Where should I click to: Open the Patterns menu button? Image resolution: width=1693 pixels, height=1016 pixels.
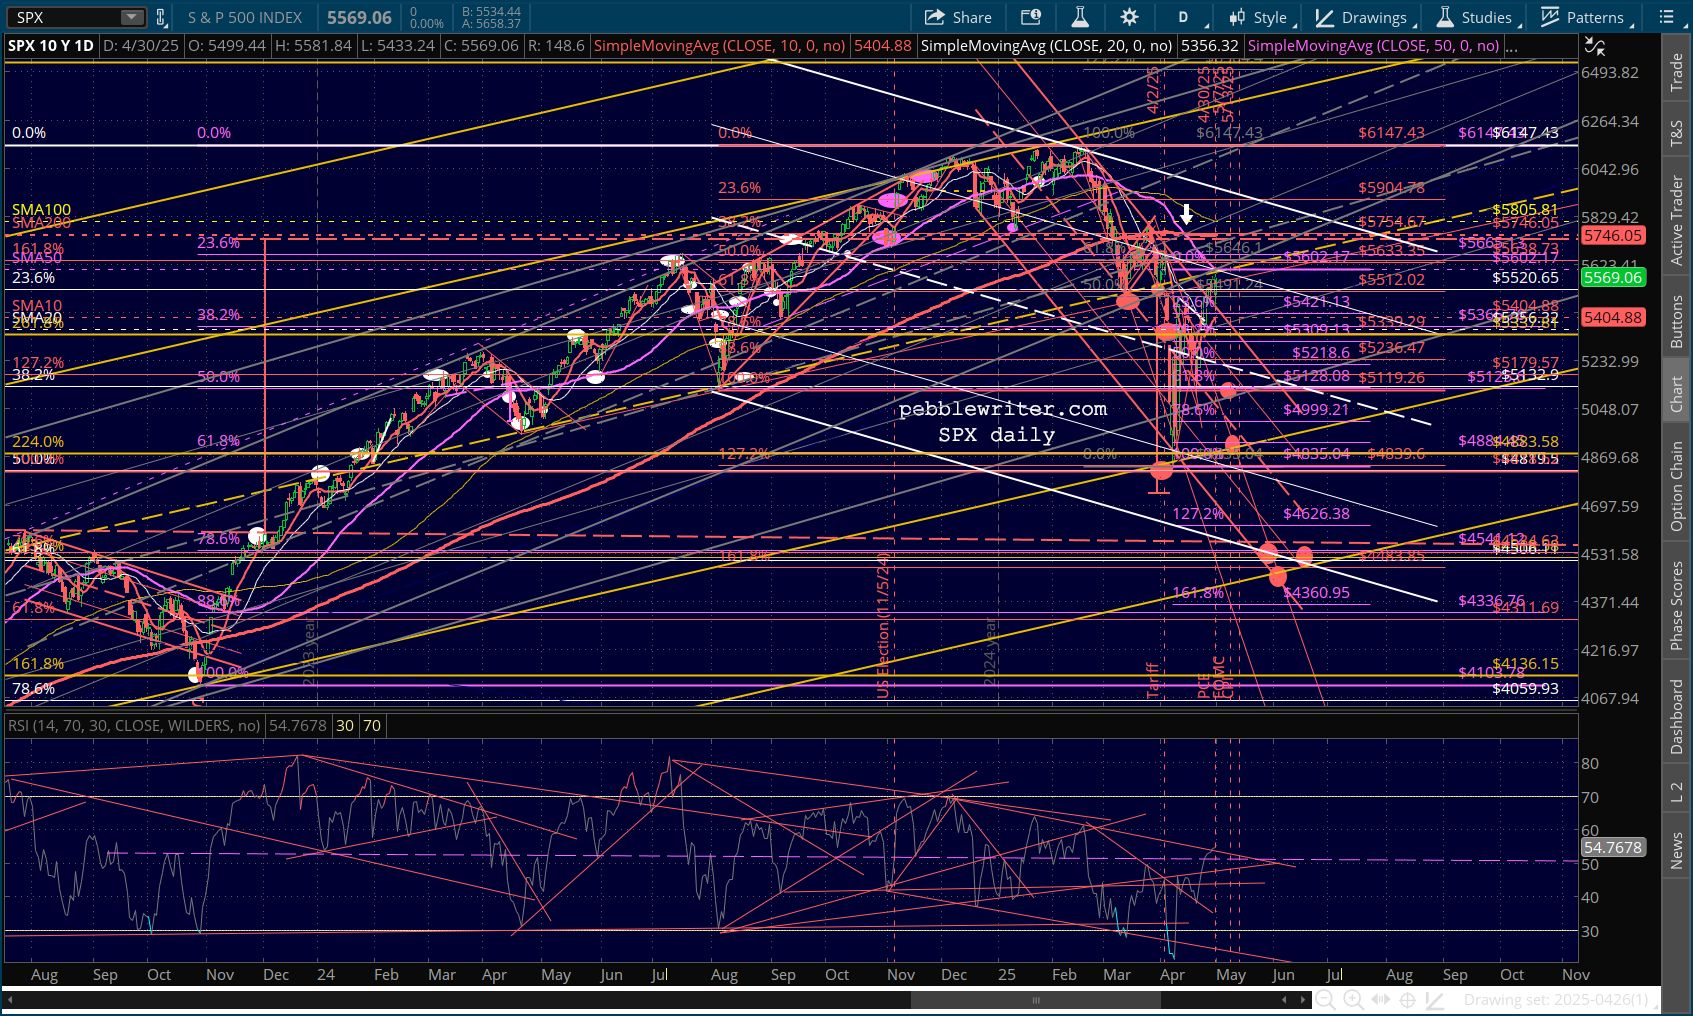coord(1587,17)
